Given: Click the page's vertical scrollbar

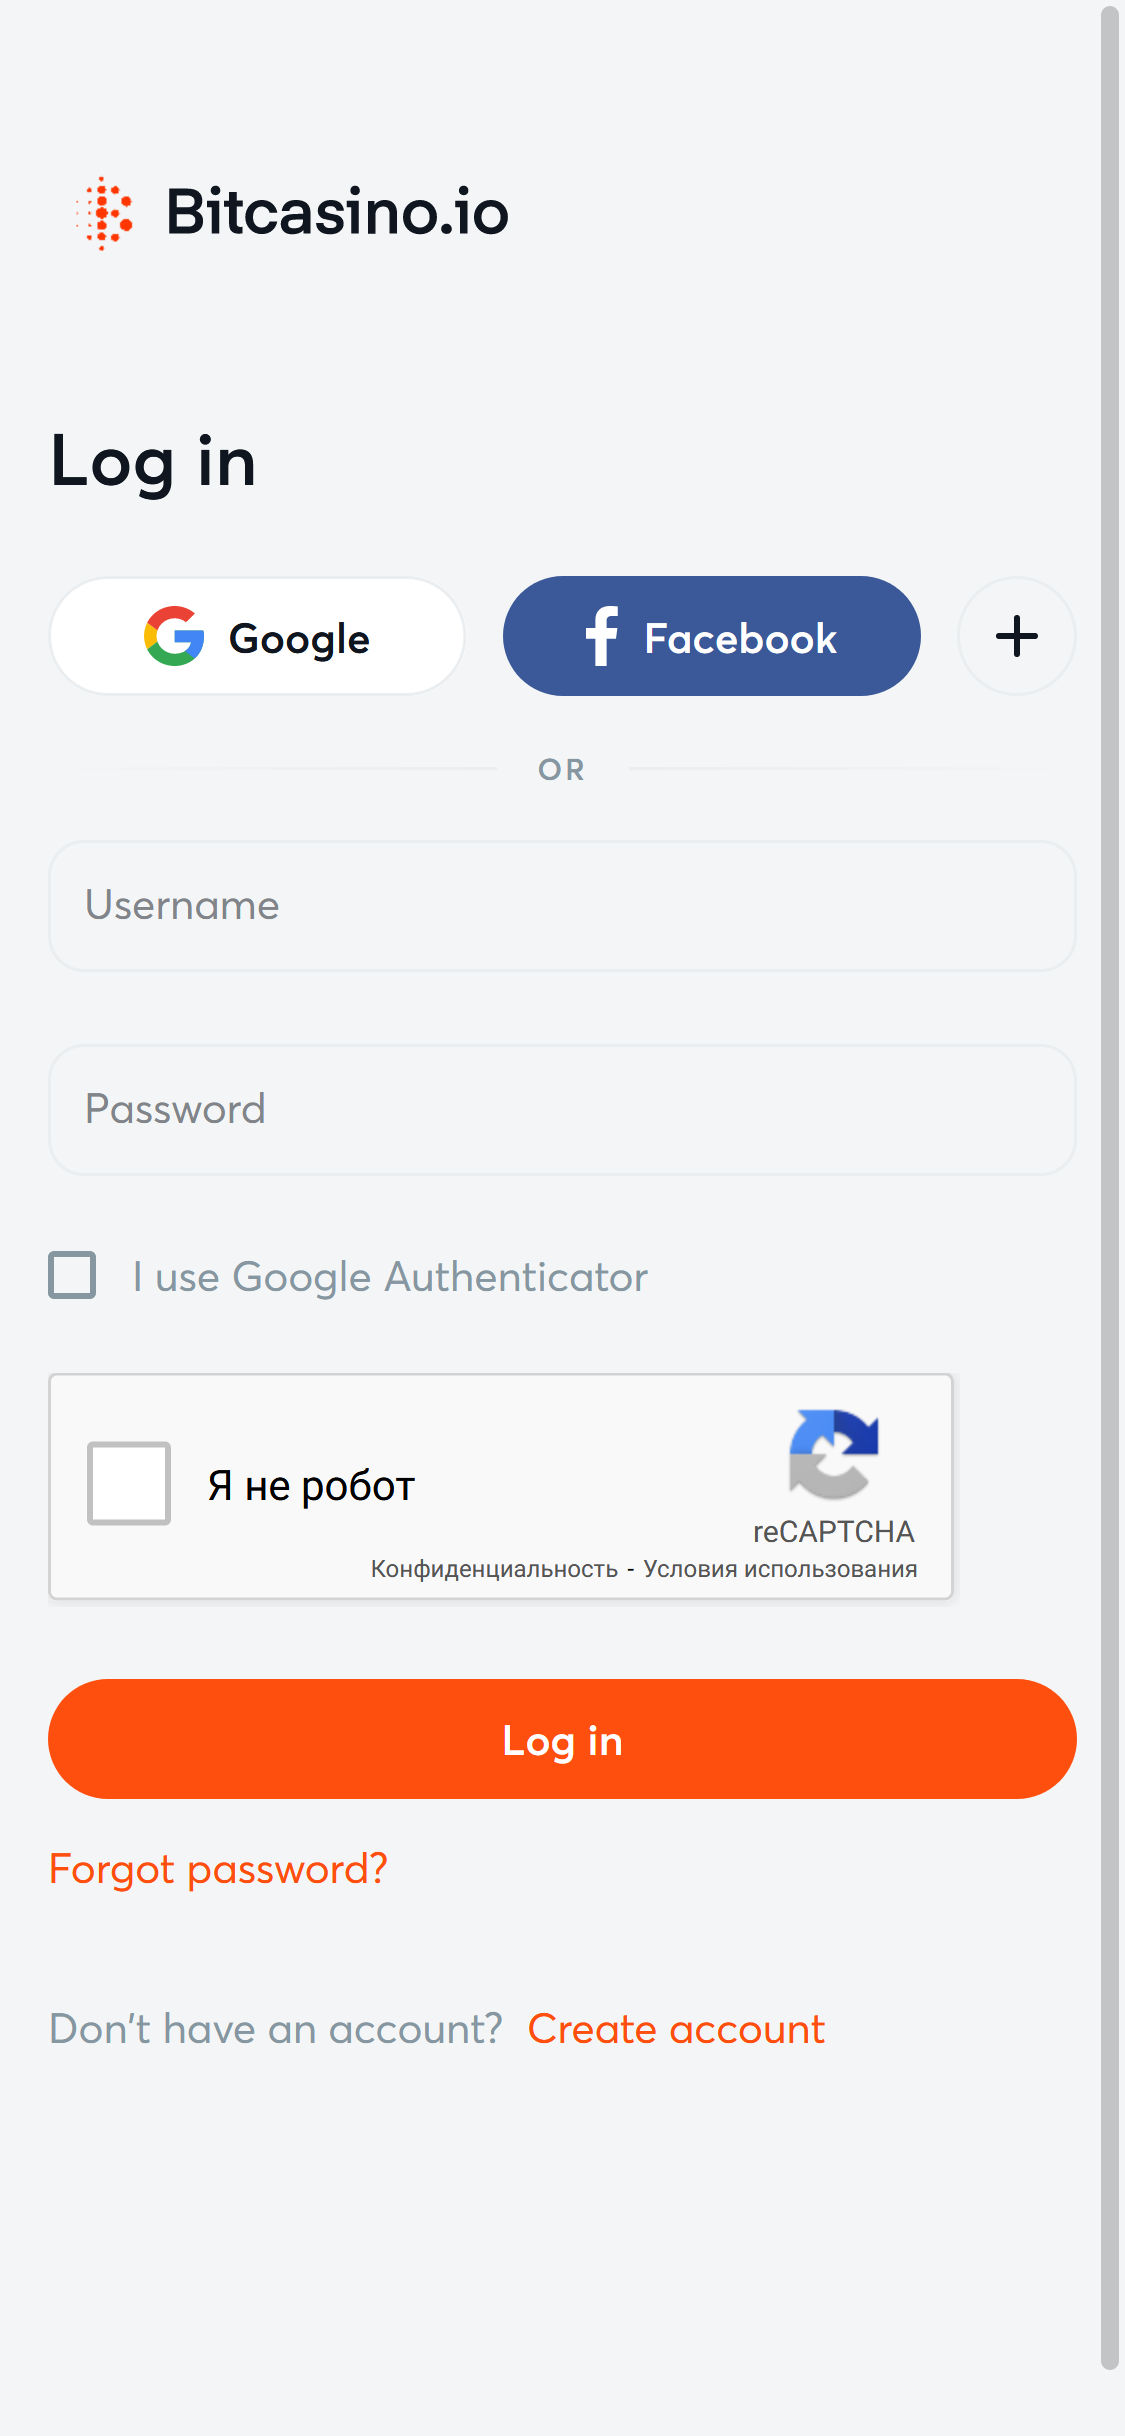Looking at the screenshot, I should pos(1110,1188).
